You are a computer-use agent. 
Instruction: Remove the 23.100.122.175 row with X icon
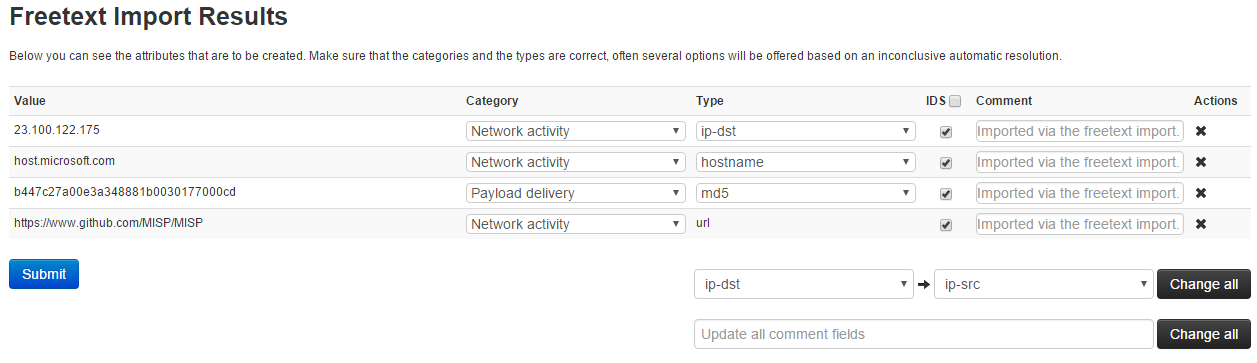(1201, 131)
